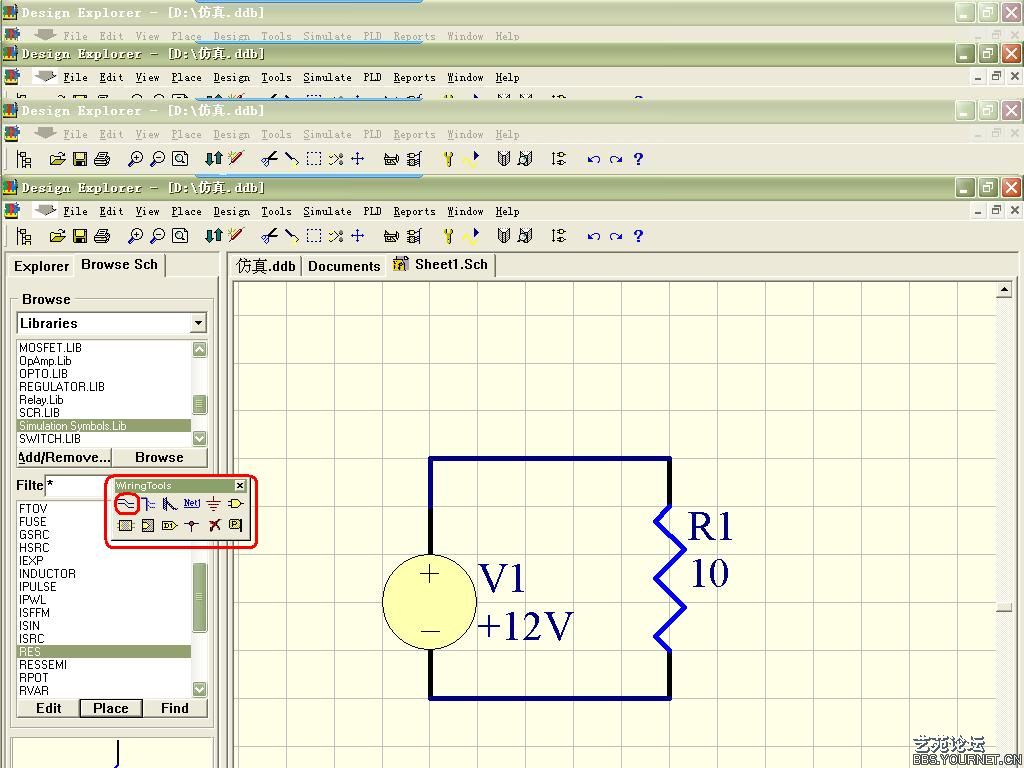This screenshot has height=768, width=1024.
Task: Click Fit Document icon in front window toolbar
Action: click(180, 235)
